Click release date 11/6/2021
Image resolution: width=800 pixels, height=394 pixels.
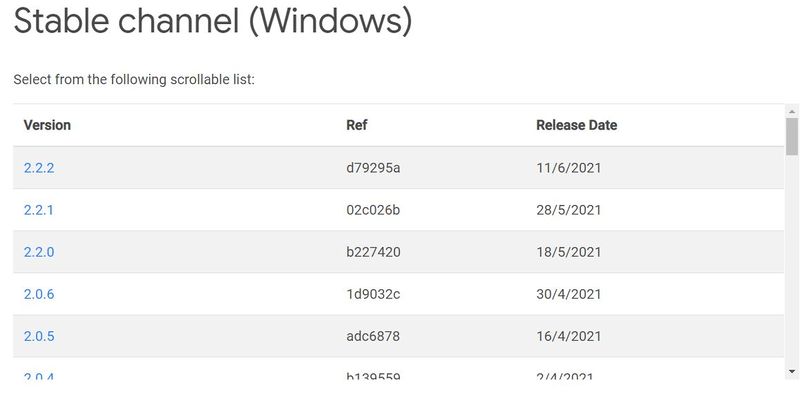[x=569, y=168]
